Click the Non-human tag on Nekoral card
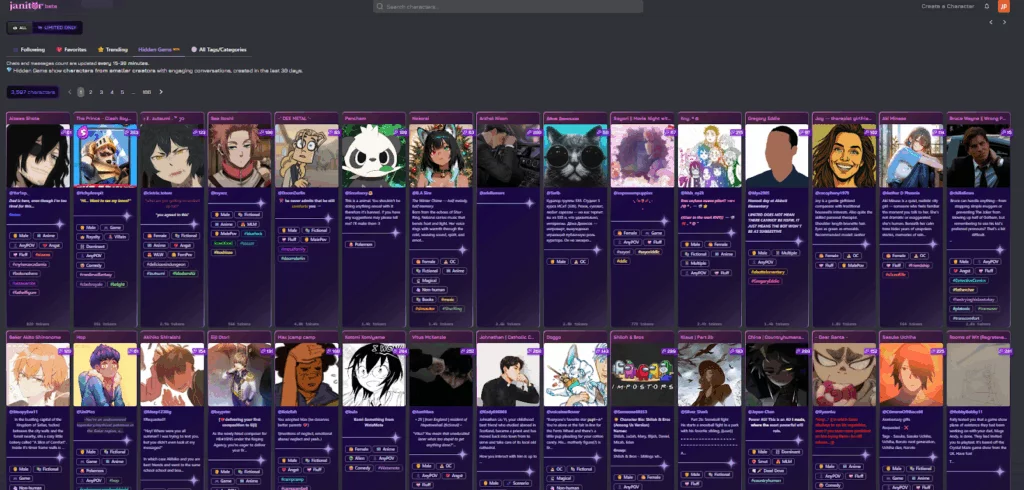The width and height of the screenshot is (1024, 490). (x=428, y=289)
